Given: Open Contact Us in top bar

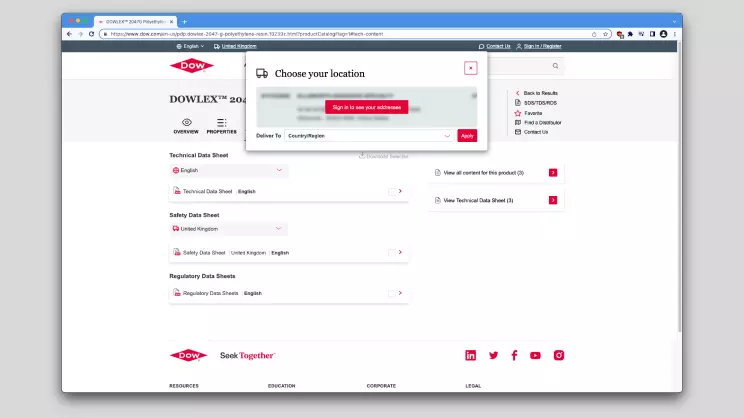Looking at the screenshot, I should point(494,46).
